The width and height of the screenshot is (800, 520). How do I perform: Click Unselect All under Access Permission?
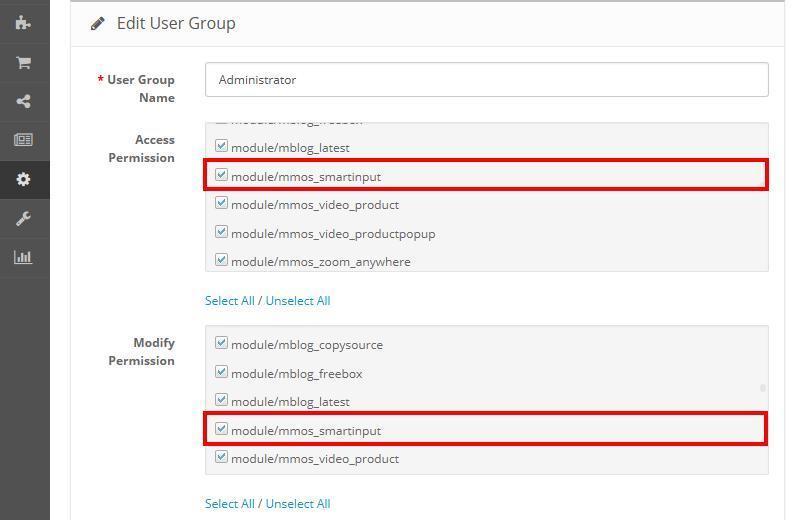pos(298,301)
